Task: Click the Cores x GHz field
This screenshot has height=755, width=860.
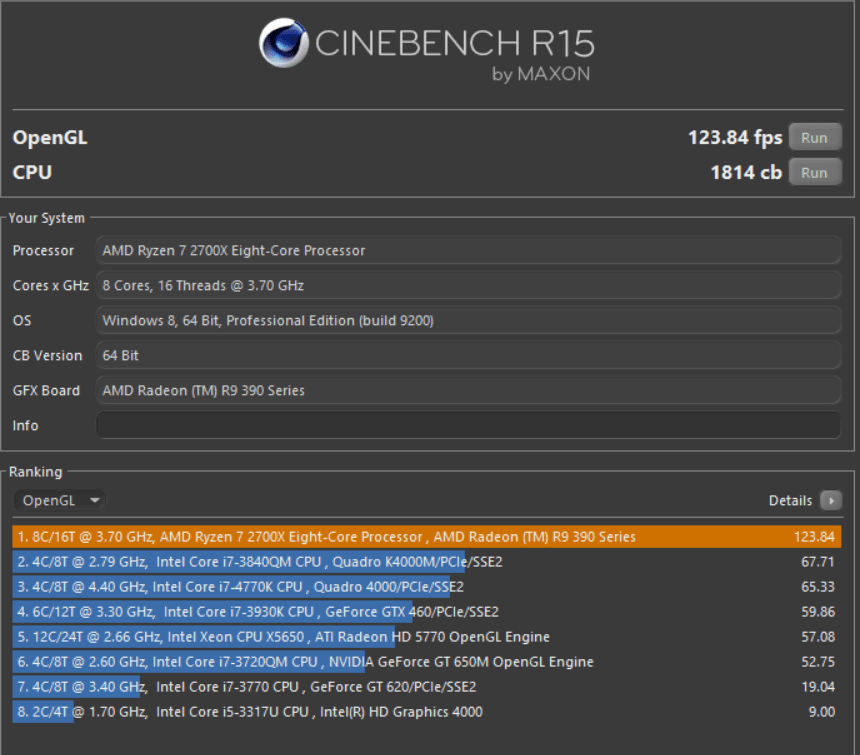Action: [x=468, y=286]
